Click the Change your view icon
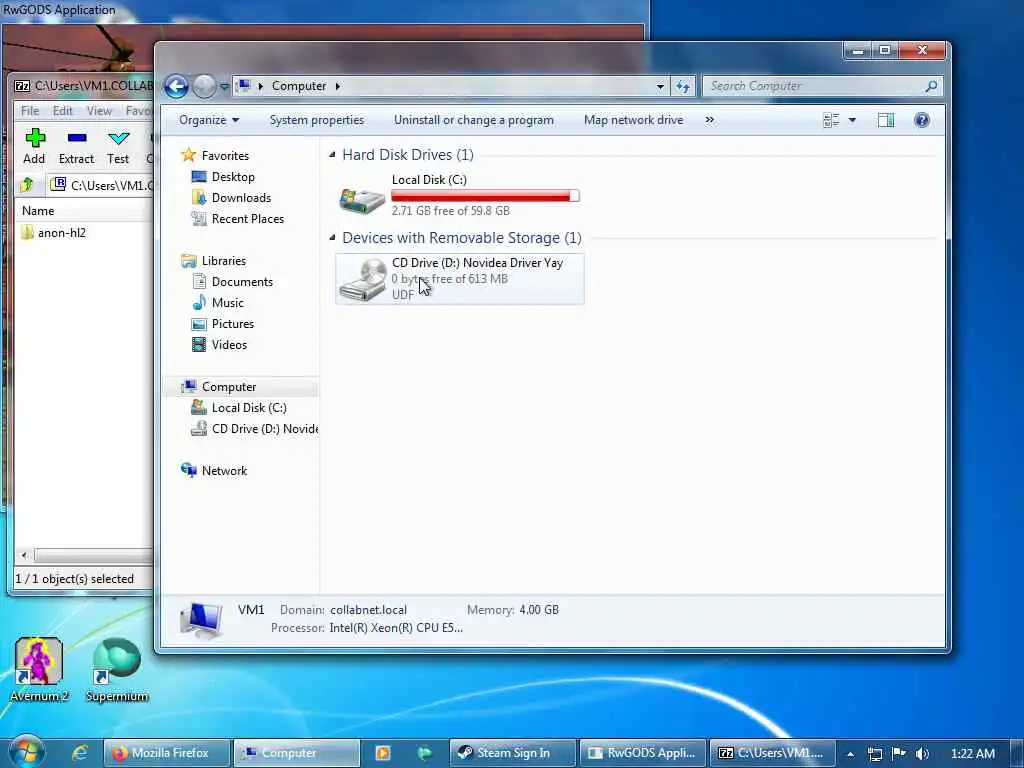Viewport: 1024px width, 768px height. 831,120
